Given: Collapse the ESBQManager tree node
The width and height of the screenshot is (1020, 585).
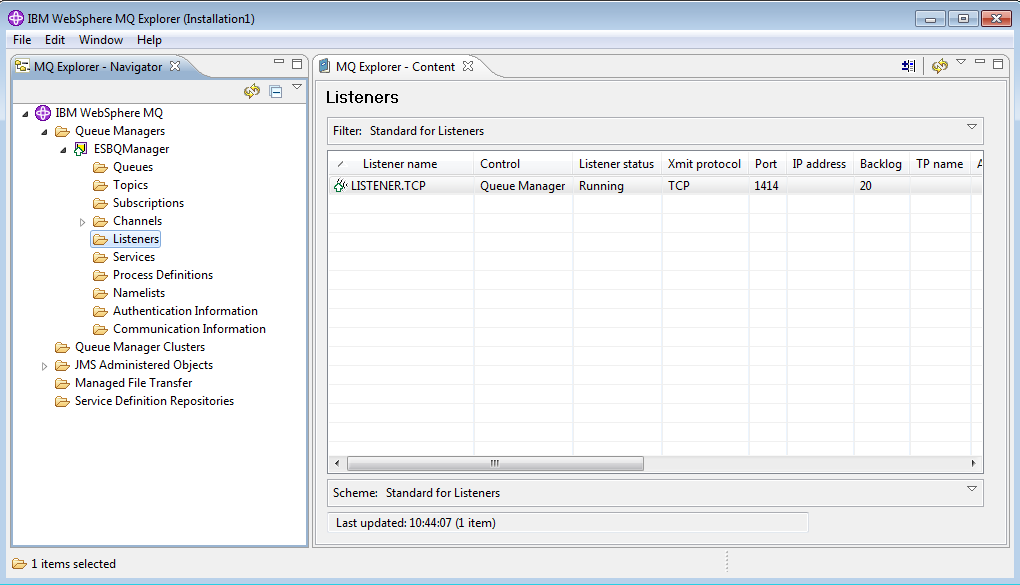Looking at the screenshot, I should click(x=63, y=150).
